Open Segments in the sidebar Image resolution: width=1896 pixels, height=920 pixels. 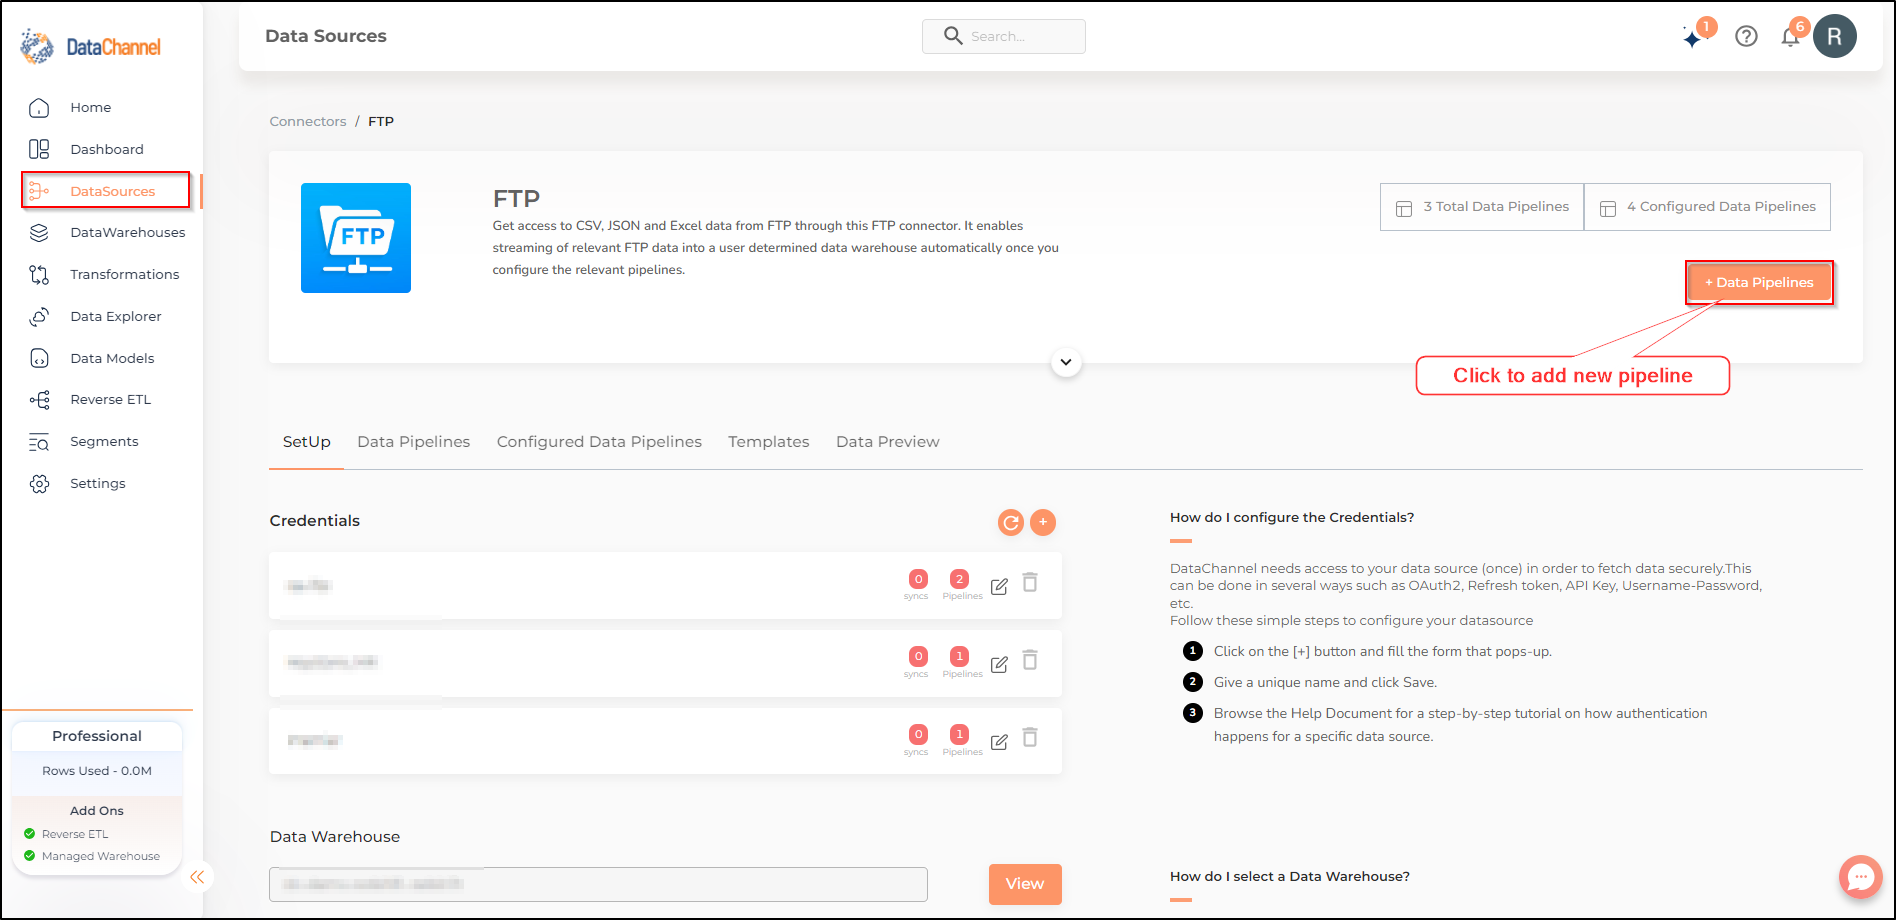(104, 441)
